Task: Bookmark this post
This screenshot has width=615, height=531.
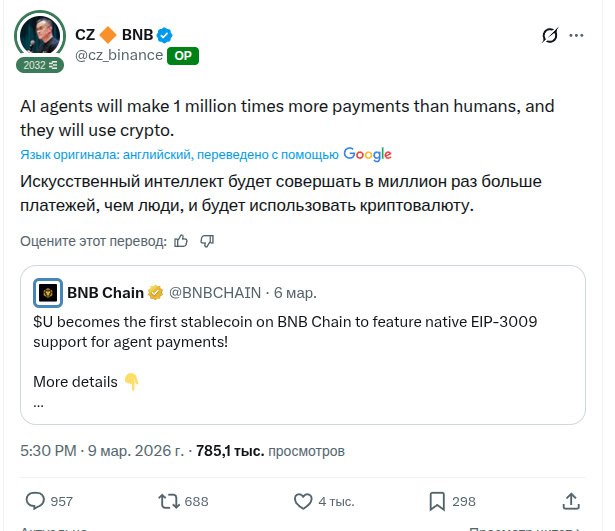Action: coord(437,500)
